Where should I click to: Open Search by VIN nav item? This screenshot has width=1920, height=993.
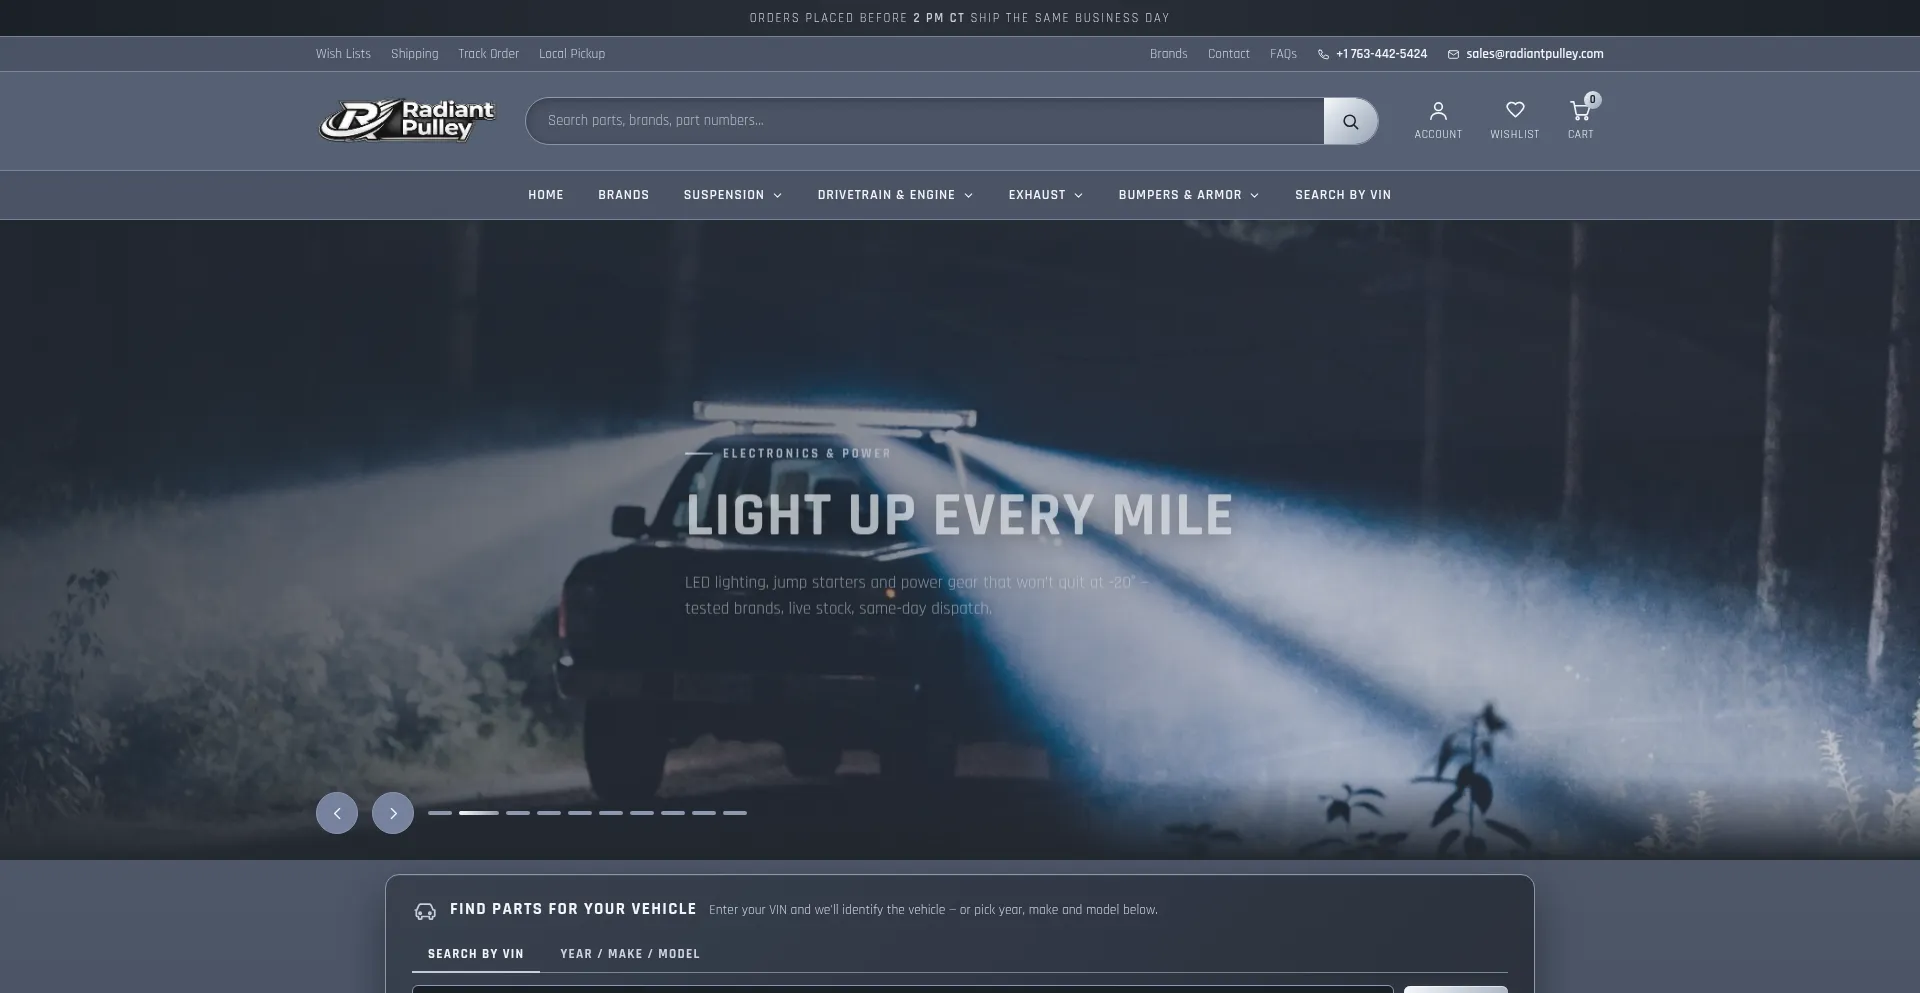(1343, 195)
